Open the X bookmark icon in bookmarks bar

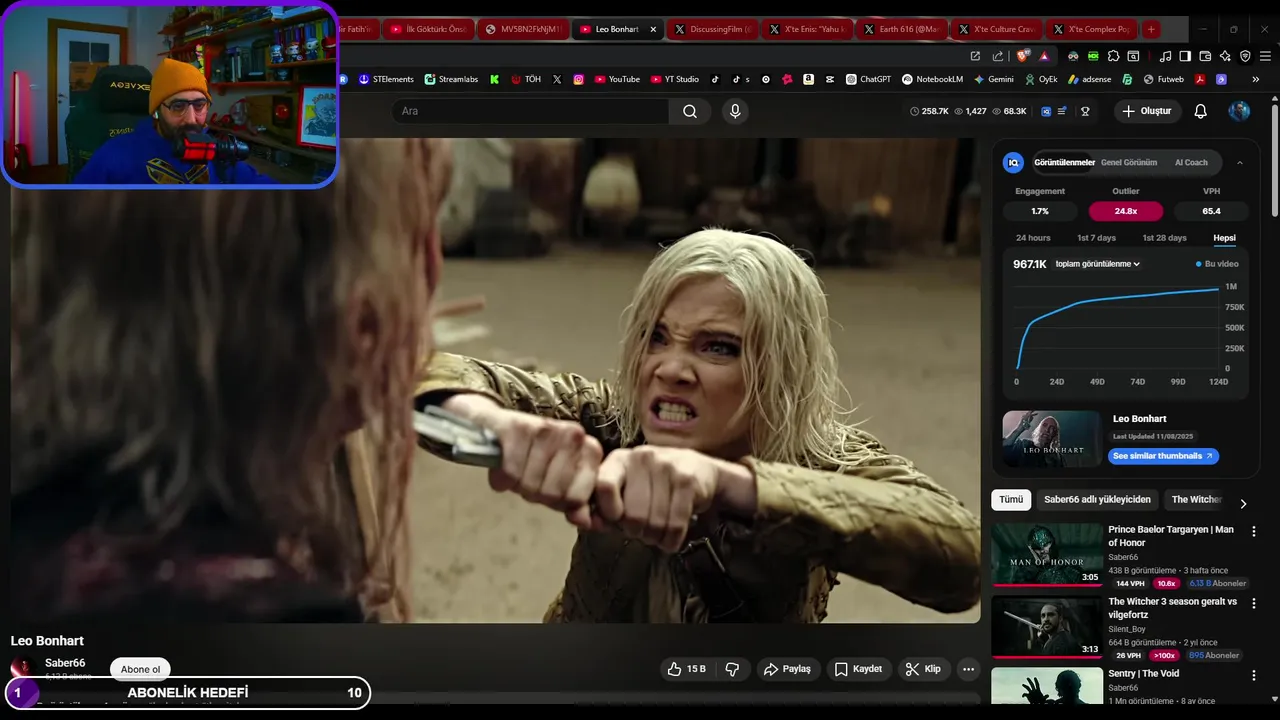click(557, 79)
